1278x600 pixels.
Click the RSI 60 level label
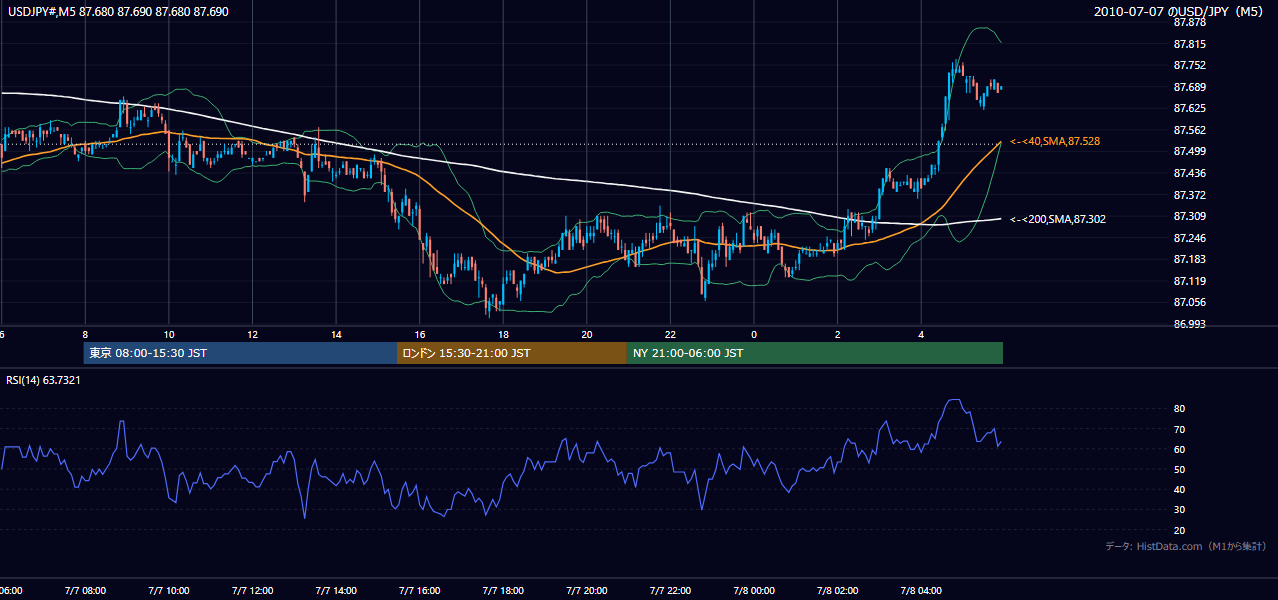coord(1179,449)
